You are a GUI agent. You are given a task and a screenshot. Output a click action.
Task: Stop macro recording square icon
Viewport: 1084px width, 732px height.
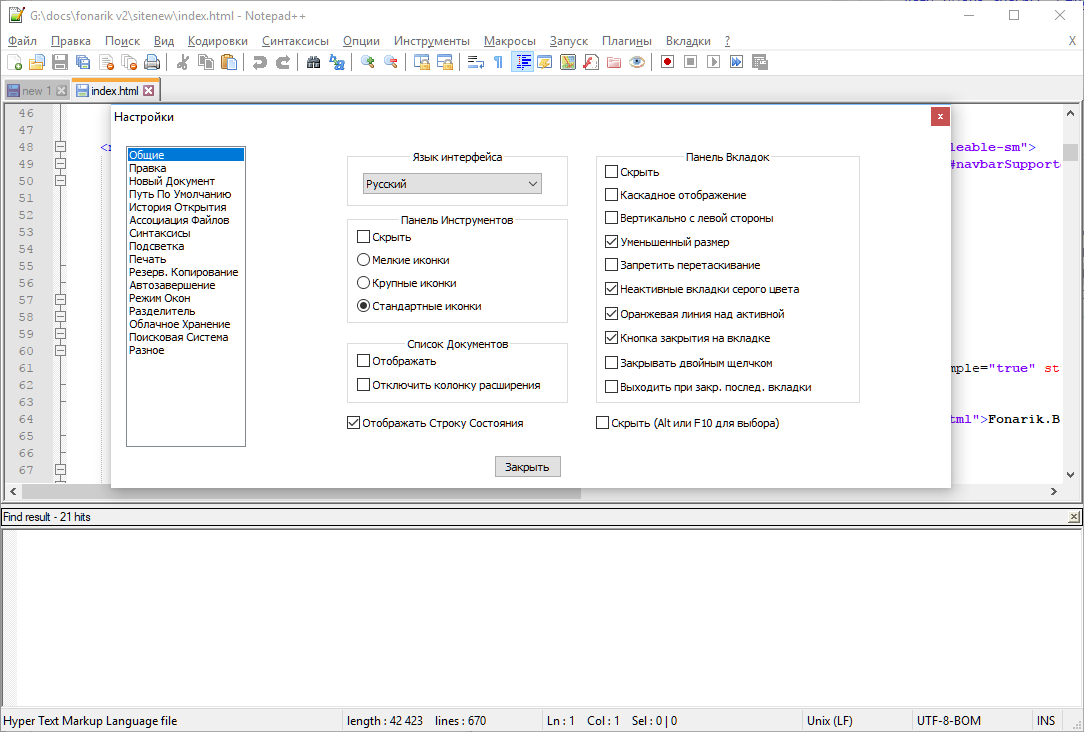690,62
